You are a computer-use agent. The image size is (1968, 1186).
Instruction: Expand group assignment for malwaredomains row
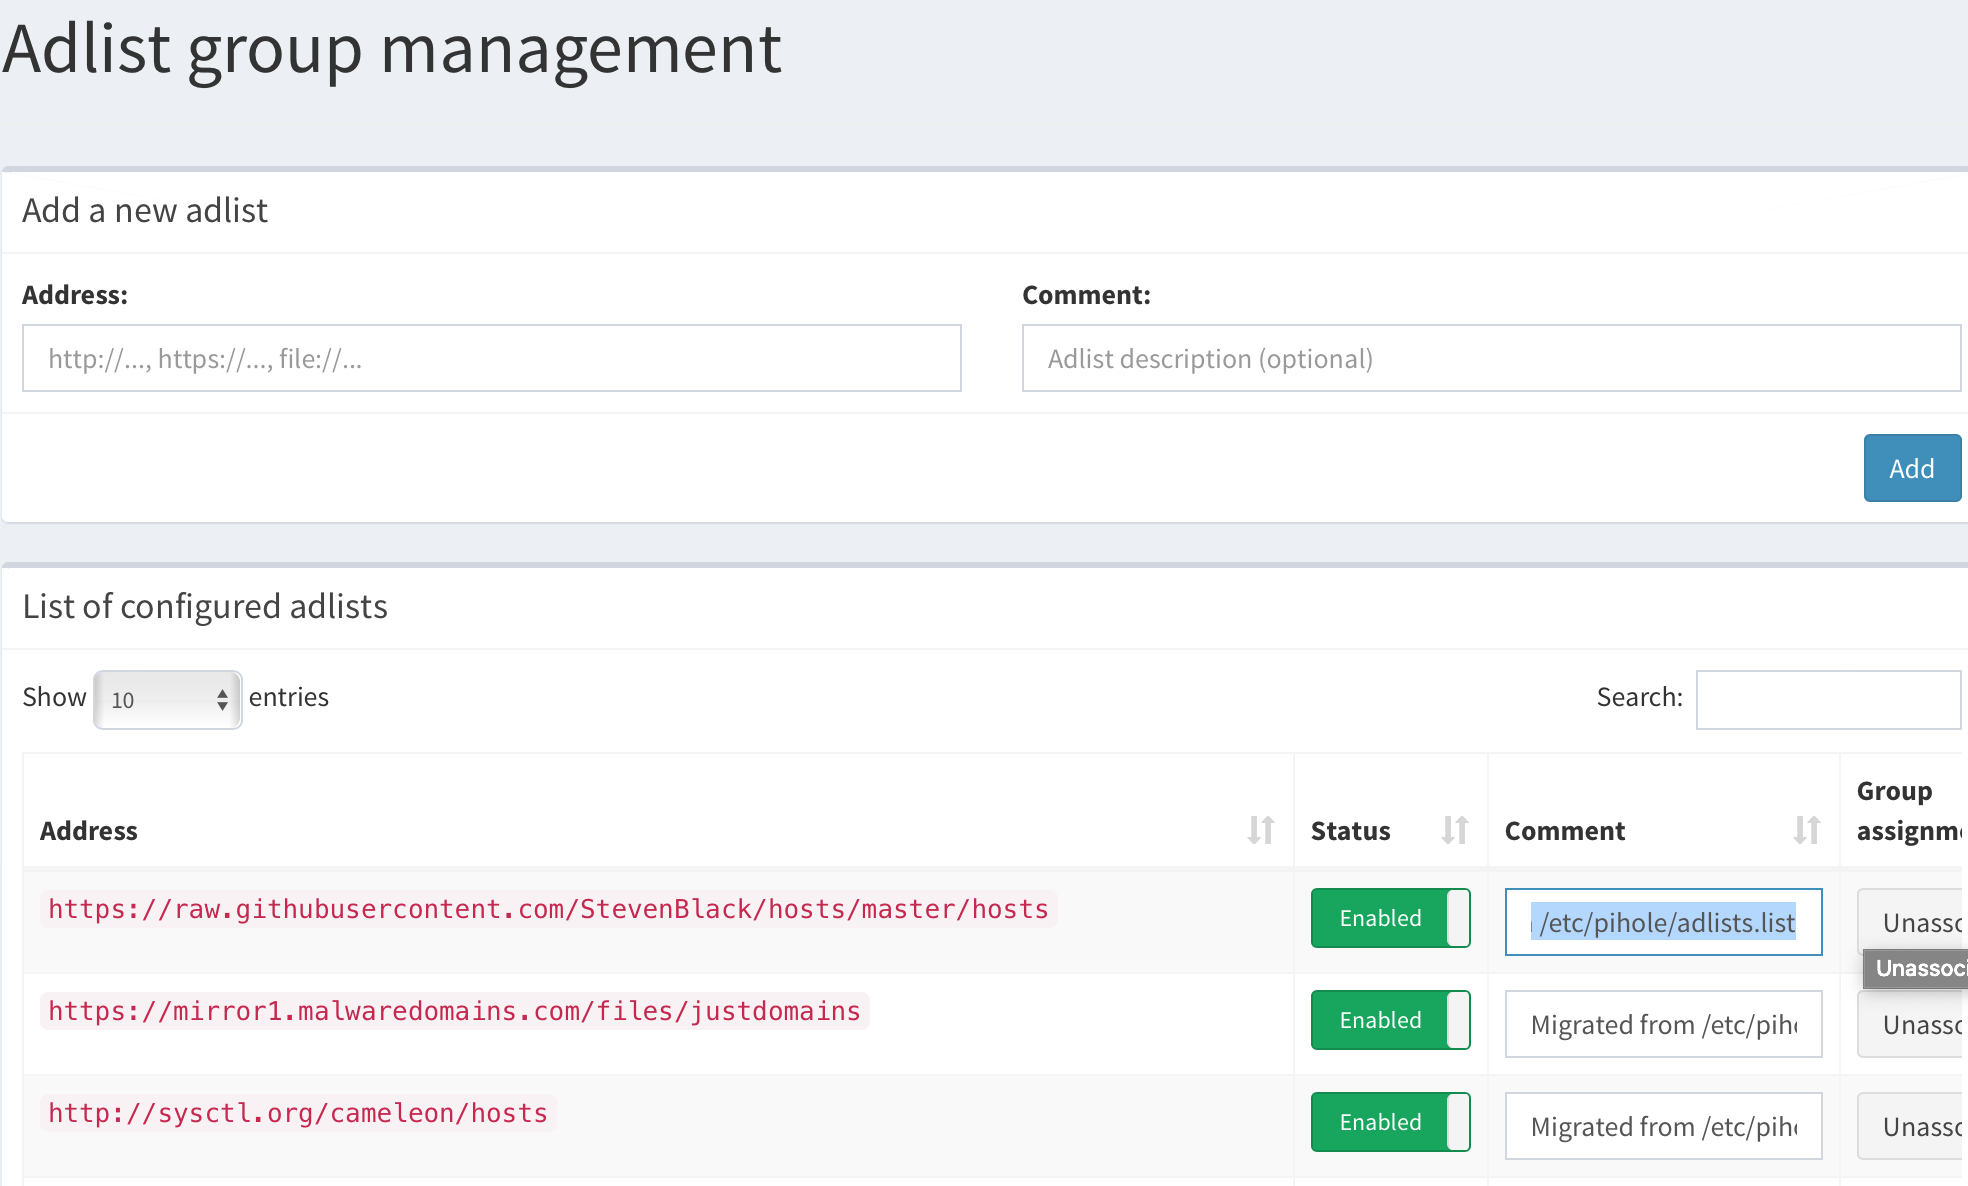1912,1025
